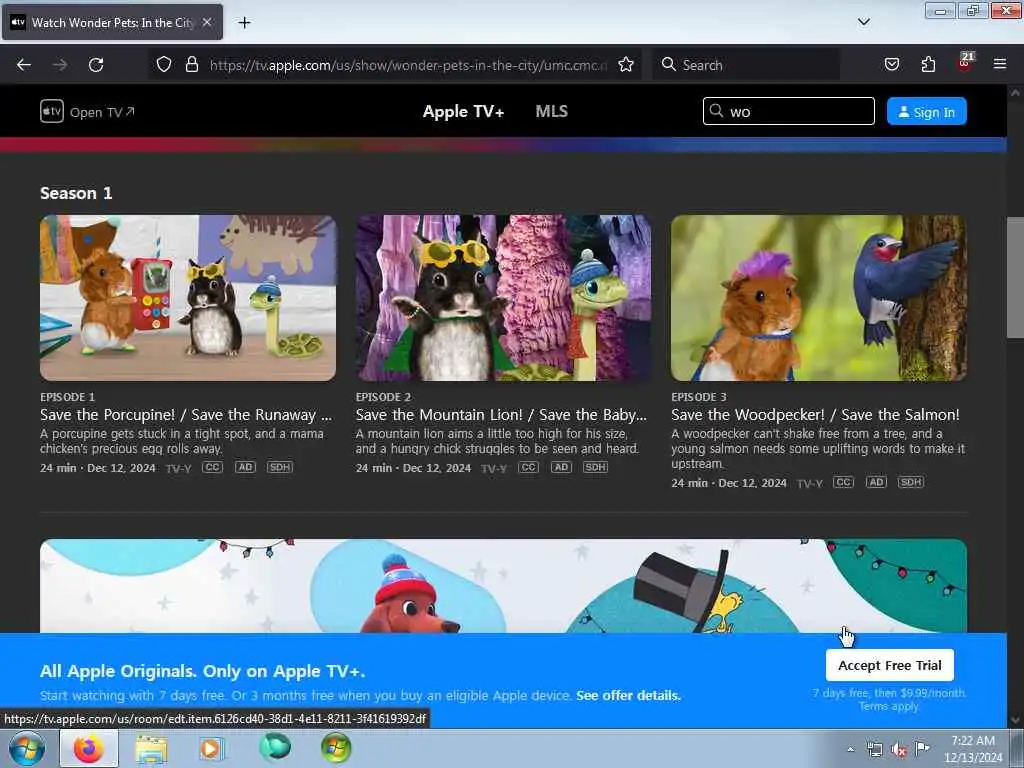Click the AD badge under Episode 2
This screenshot has height=768, width=1024.
[x=561, y=467]
